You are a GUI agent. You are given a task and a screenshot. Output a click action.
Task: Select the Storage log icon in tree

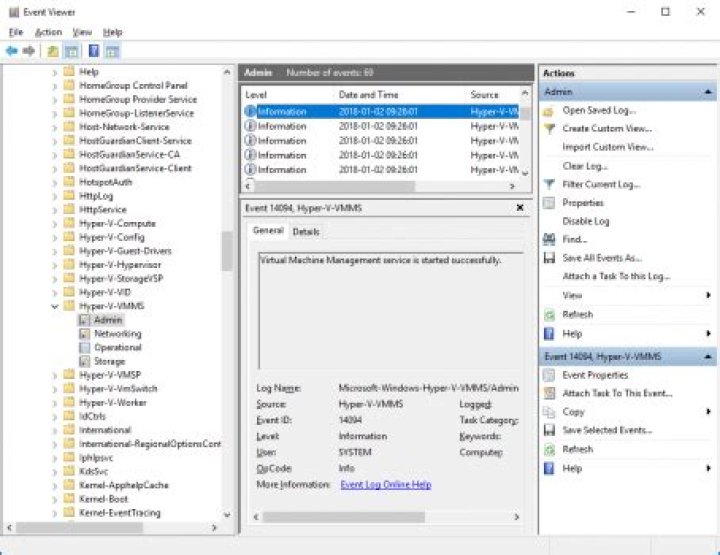[84, 361]
